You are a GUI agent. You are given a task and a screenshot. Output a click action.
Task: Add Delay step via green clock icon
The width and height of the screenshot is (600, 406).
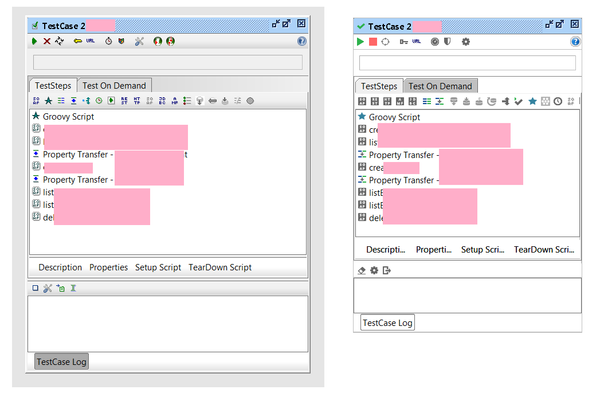[99, 101]
